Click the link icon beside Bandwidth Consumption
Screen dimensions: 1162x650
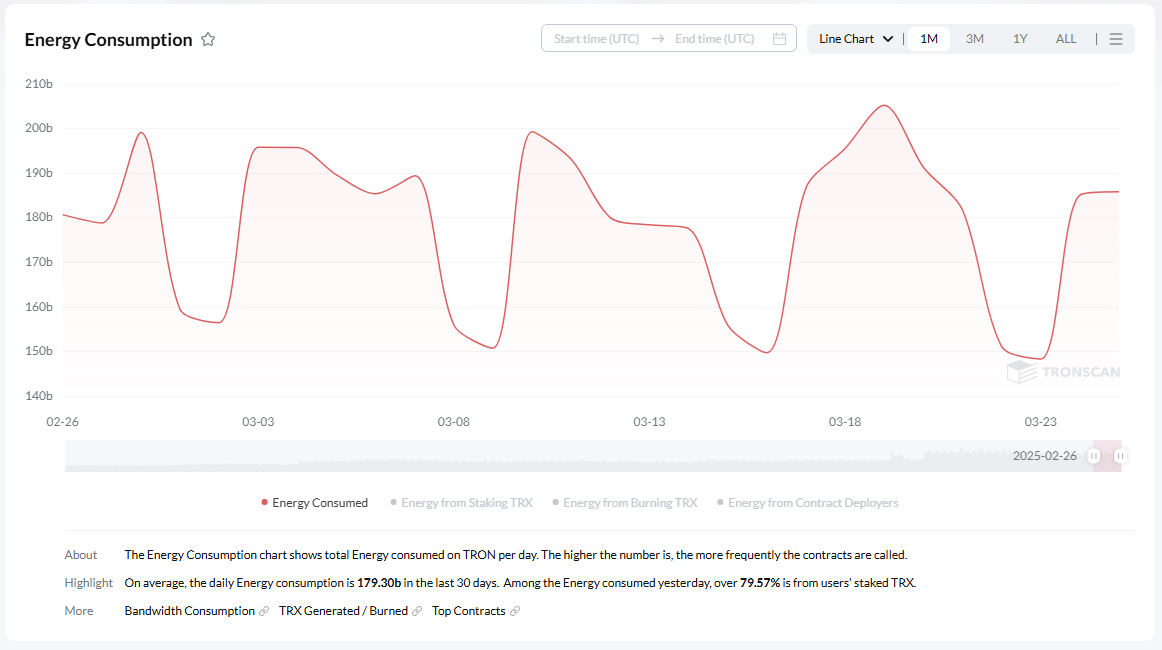pos(264,611)
